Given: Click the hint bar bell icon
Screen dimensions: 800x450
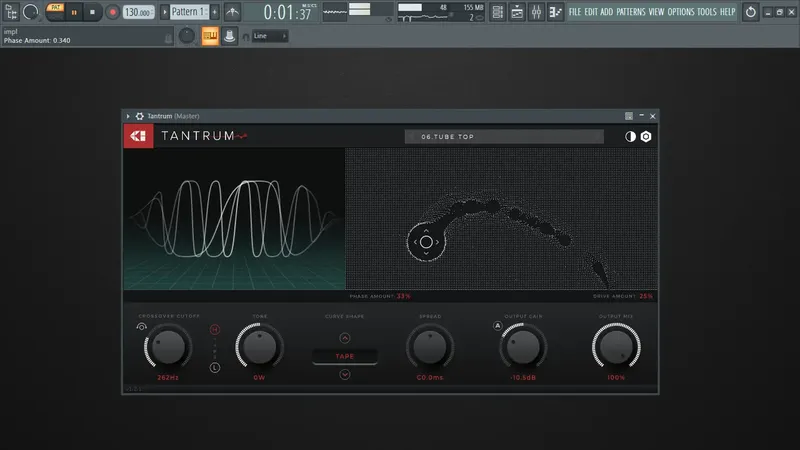Looking at the screenshot, I should pos(168,38).
